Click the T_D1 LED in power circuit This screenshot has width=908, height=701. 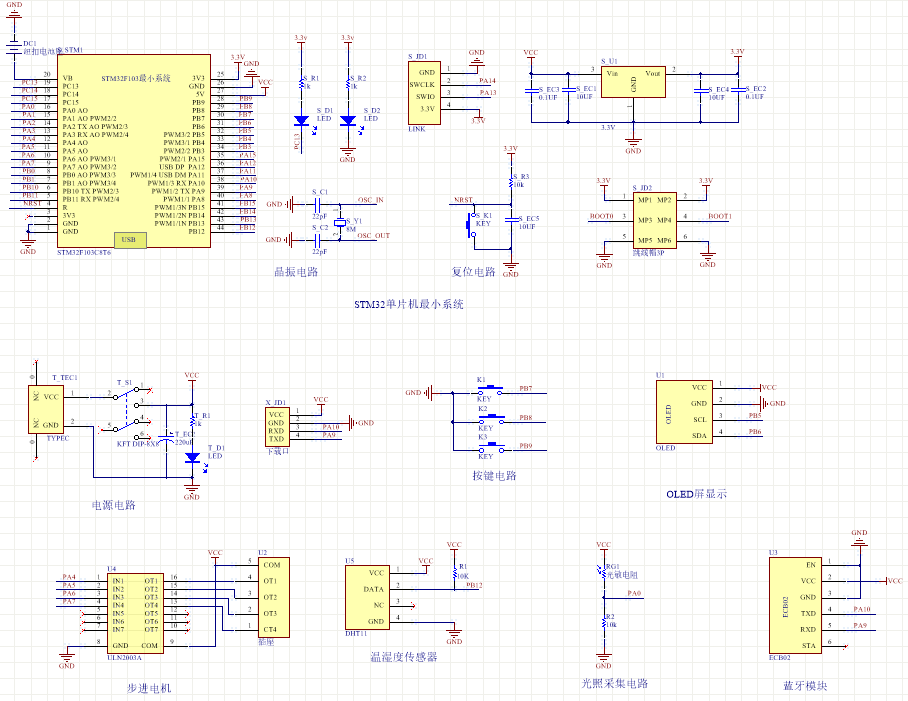(x=192, y=457)
